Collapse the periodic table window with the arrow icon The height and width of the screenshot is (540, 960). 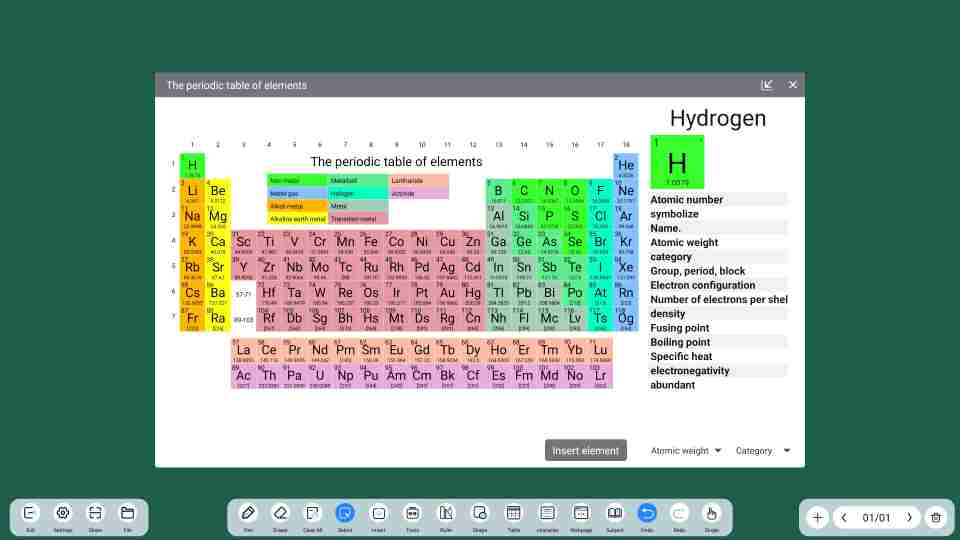767,85
